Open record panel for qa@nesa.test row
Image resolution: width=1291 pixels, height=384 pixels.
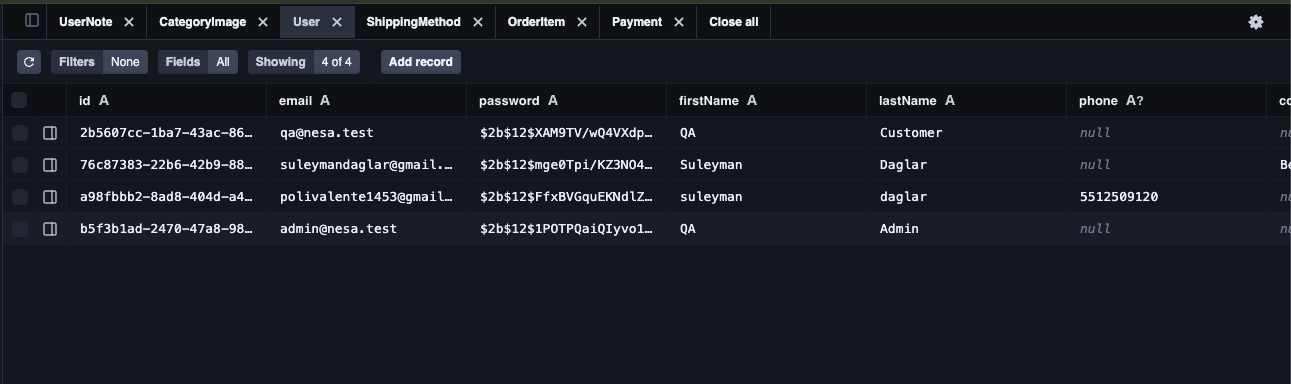tap(50, 133)
